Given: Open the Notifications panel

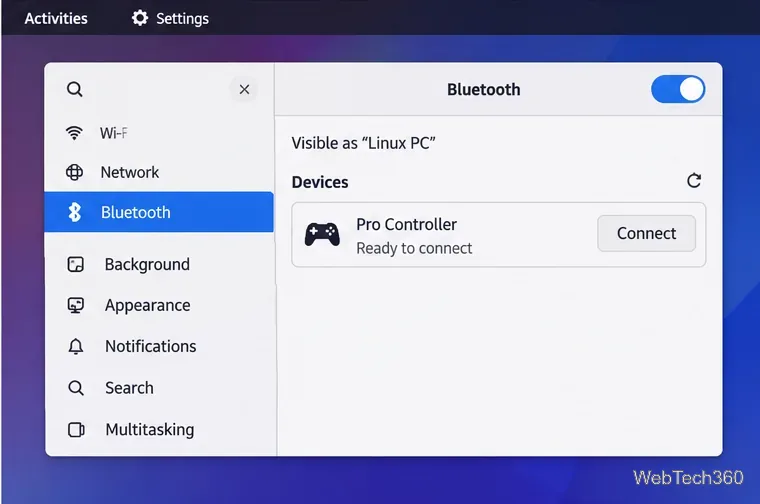Looking at the screenshot, I should [x=159, y=346].
